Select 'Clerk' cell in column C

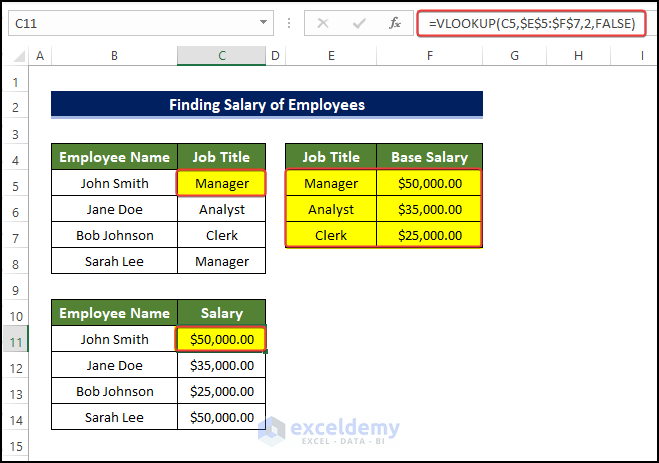[221, 235]
